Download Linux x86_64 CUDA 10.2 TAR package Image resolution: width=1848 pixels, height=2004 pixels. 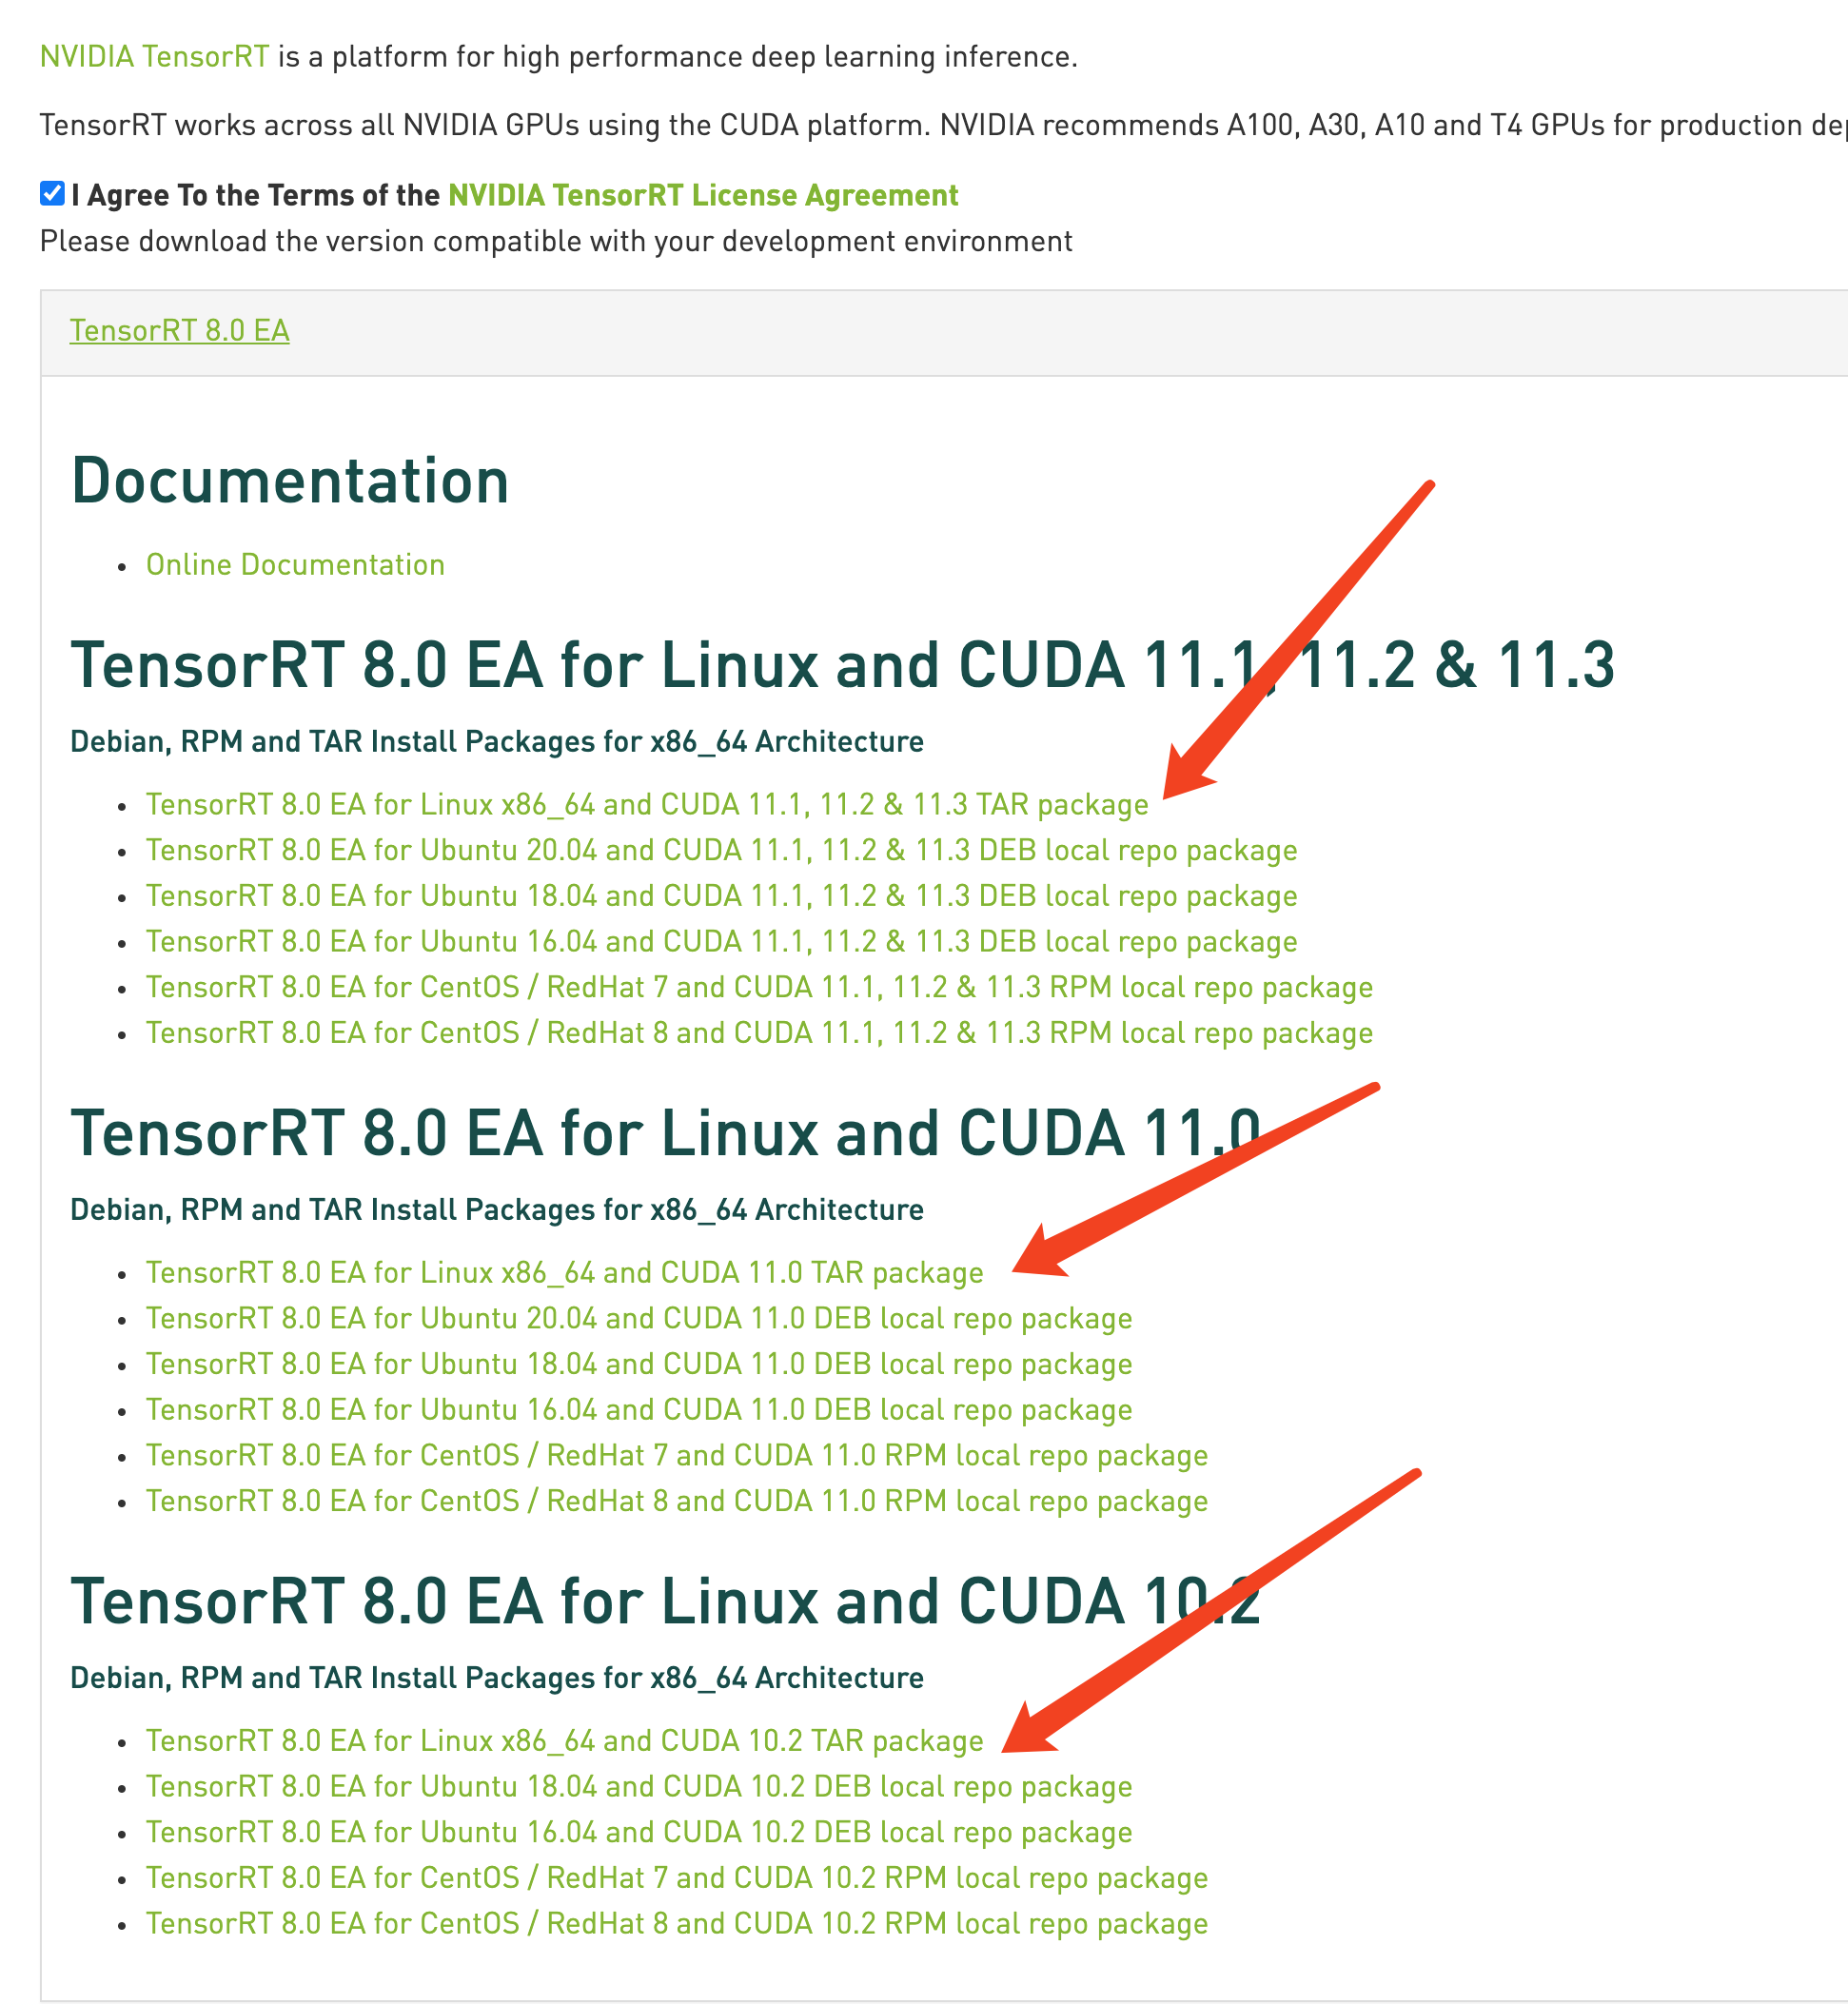pos(564,1741)
